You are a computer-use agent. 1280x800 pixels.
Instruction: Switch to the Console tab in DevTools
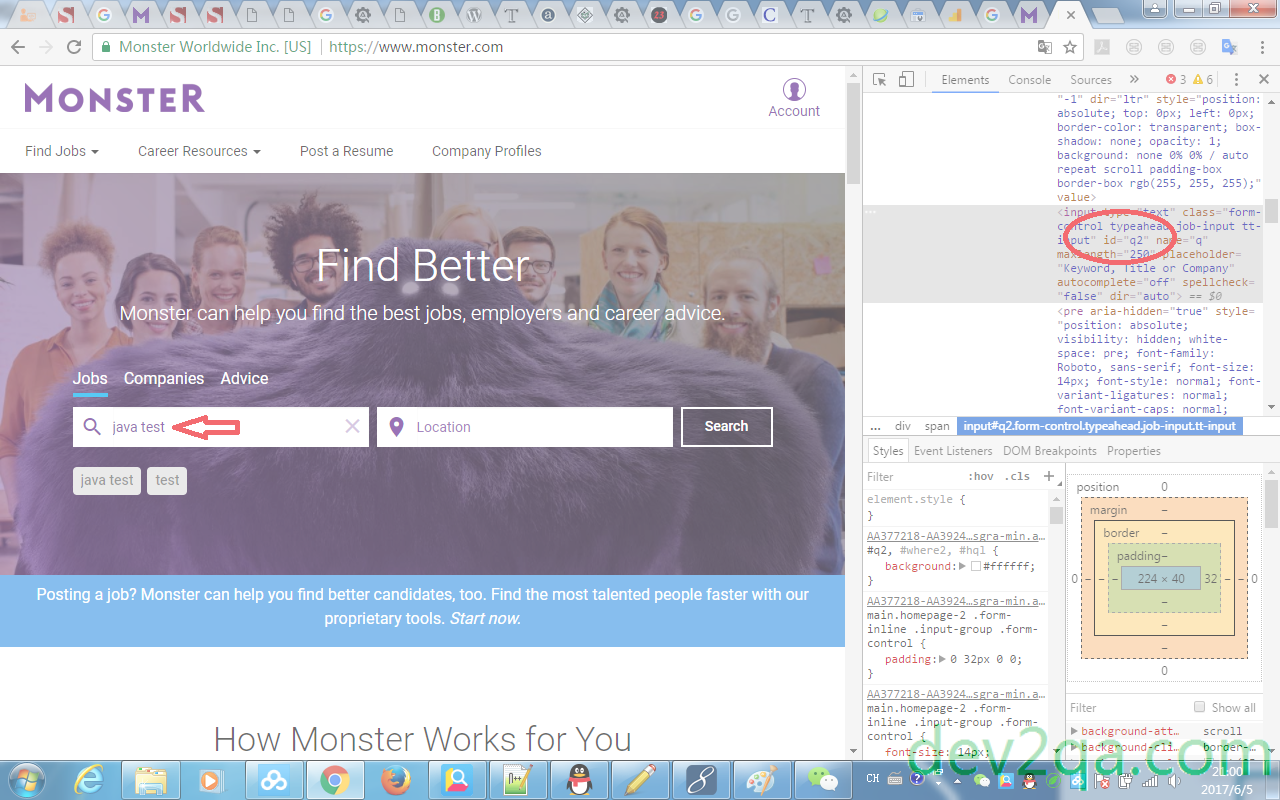(x=1029, y=80)
